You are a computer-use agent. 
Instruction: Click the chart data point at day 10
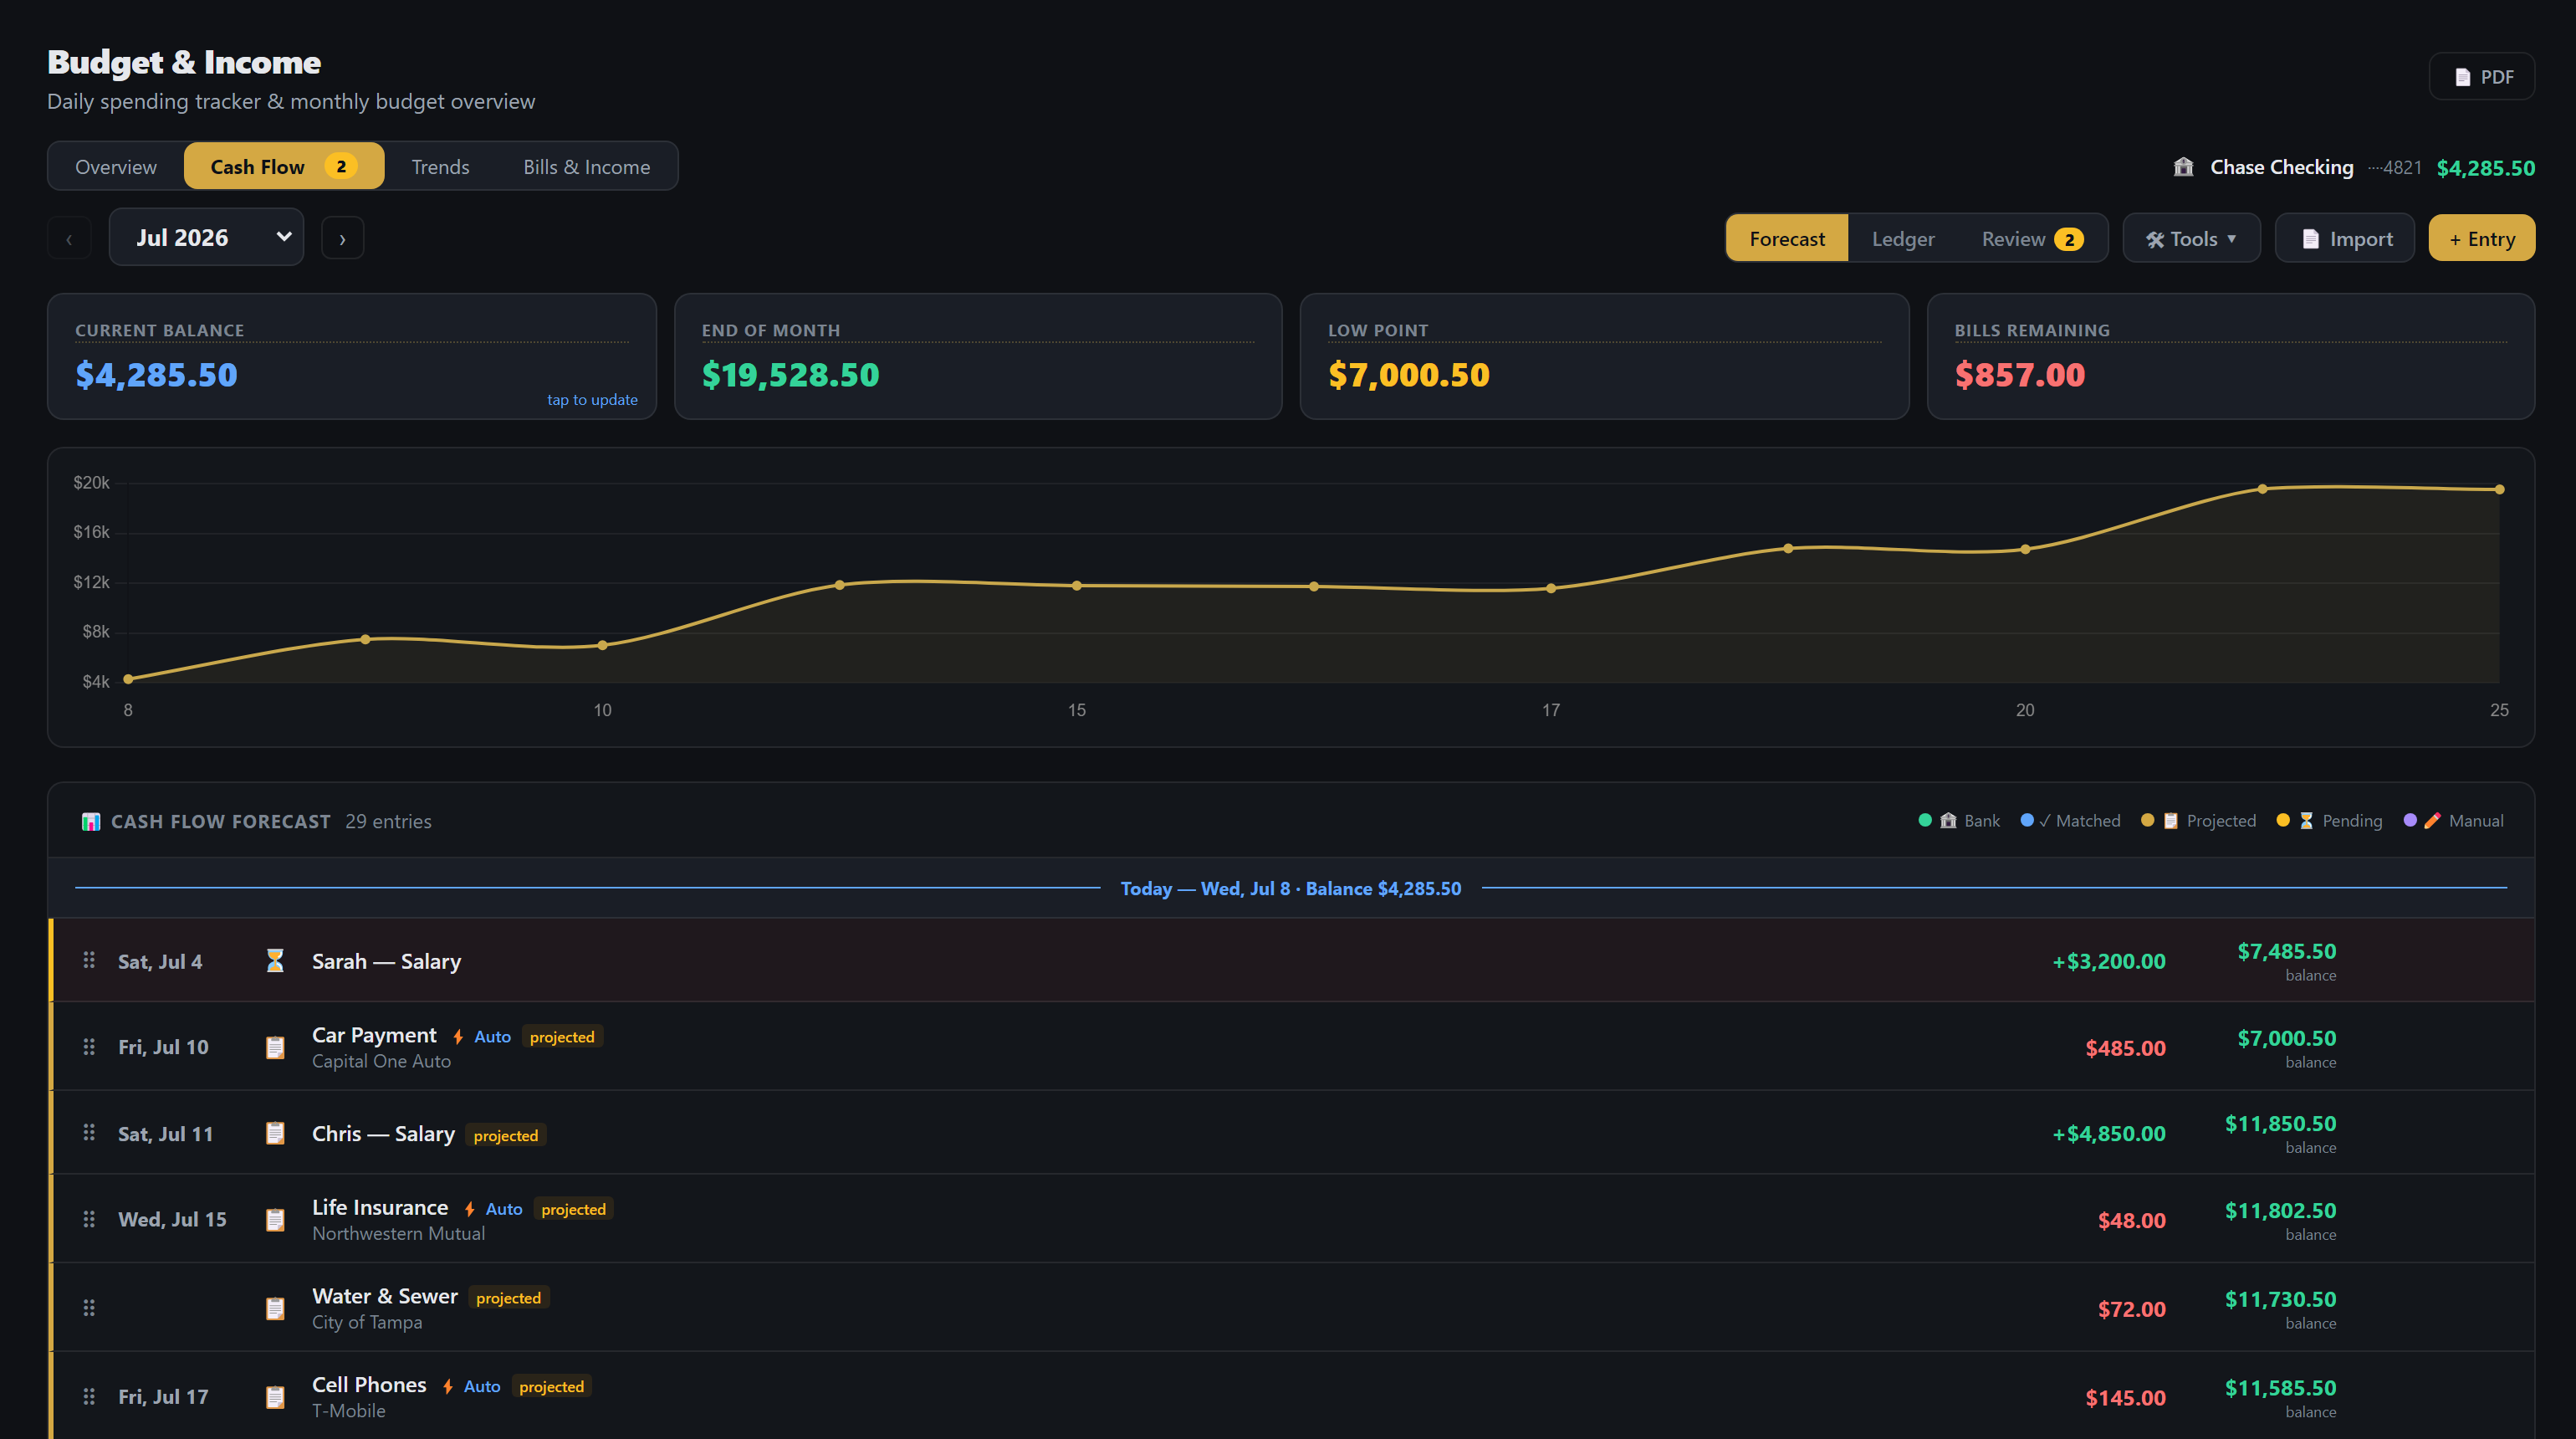(602, 646)
